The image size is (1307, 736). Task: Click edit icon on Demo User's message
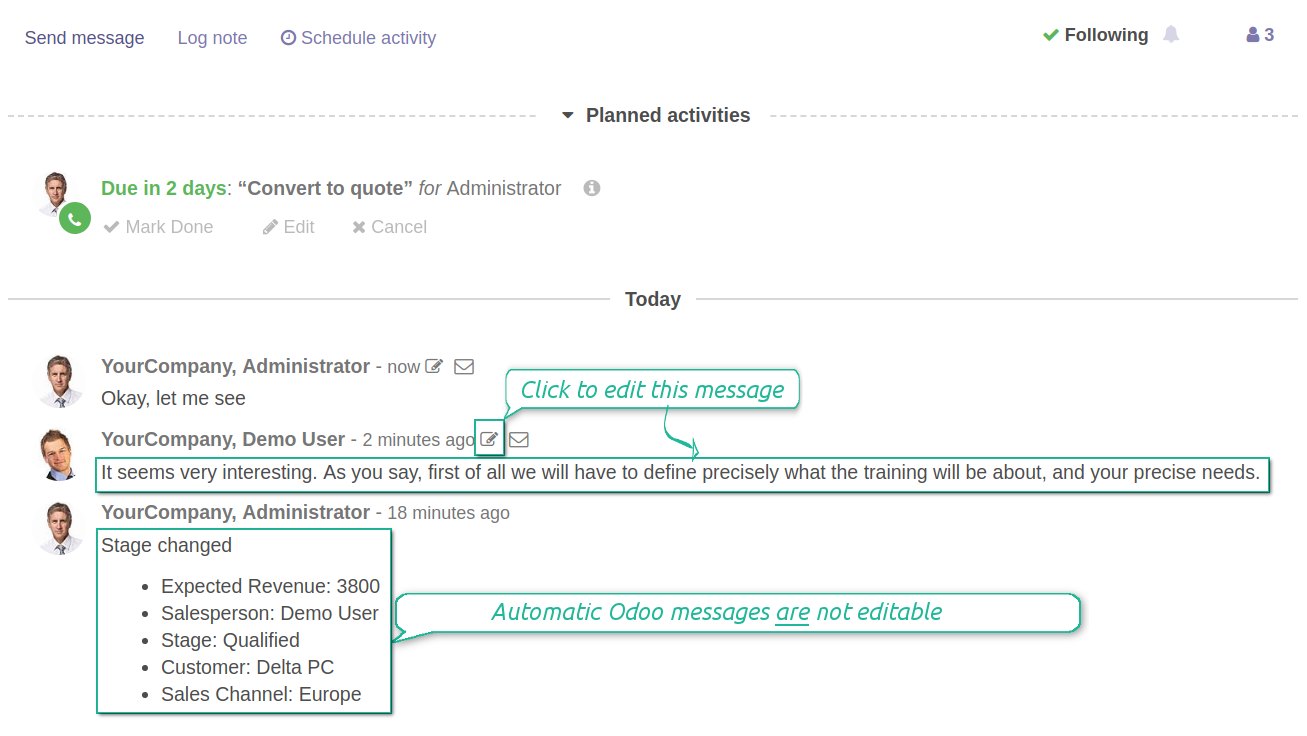[489, 439]
